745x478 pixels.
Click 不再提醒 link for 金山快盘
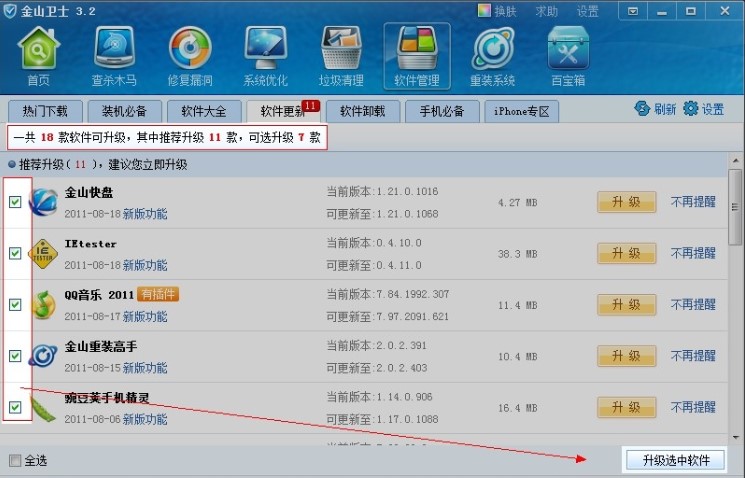pos(693,202)
